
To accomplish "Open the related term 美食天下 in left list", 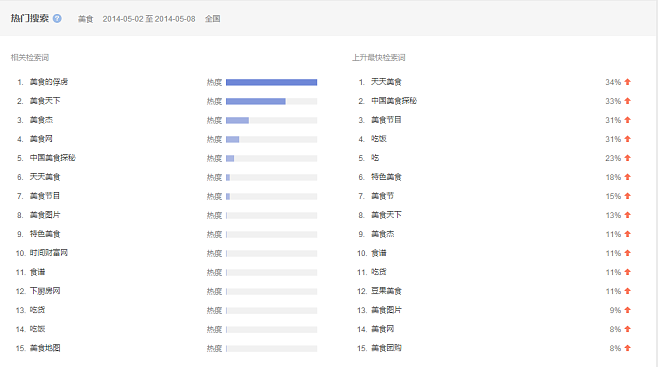I will pos(45,101).
